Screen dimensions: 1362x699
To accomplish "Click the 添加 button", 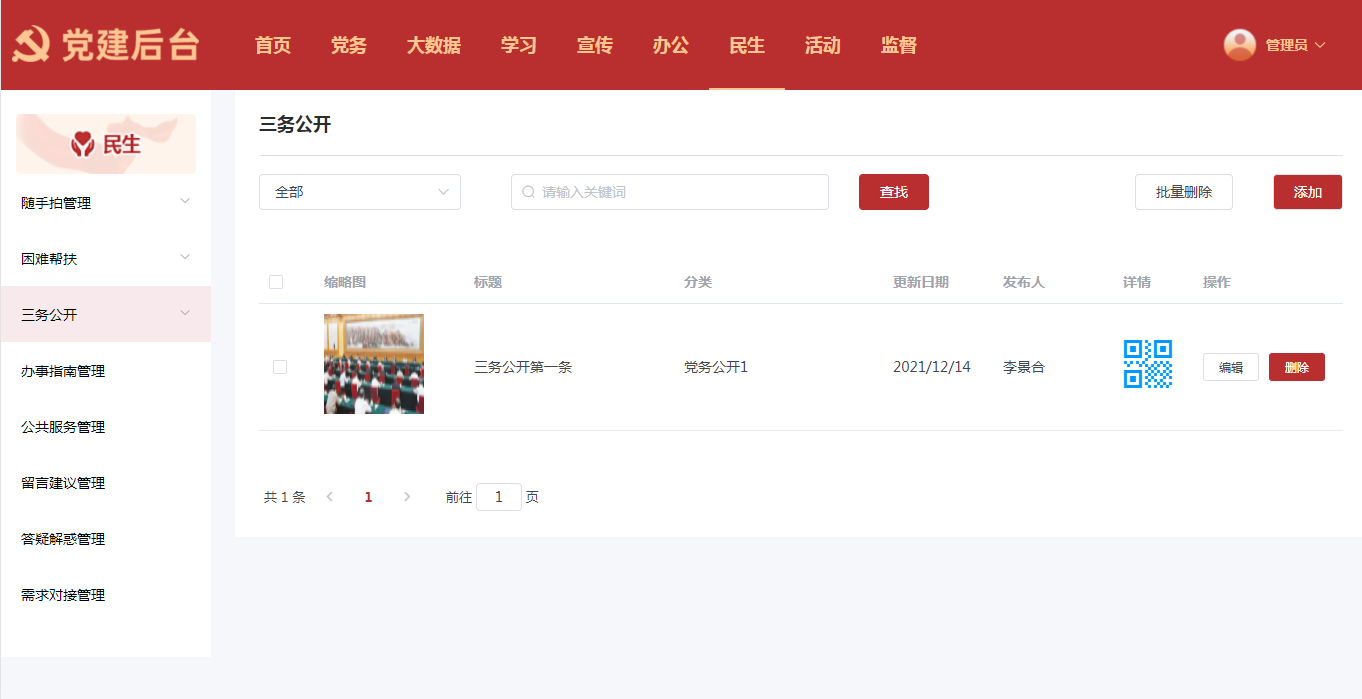I will (x=1307, y=192).
